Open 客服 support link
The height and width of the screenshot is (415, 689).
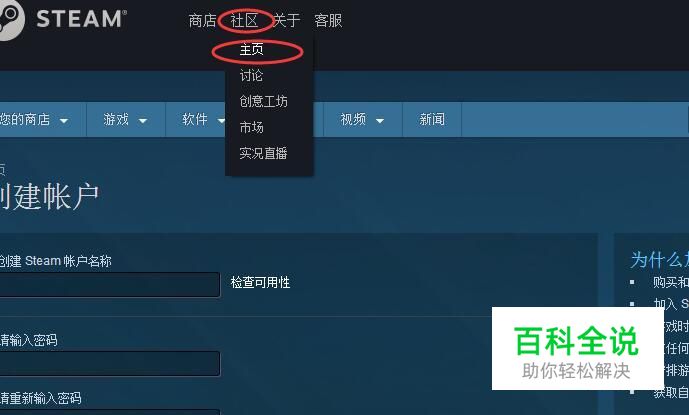click(x=328, y=20)
